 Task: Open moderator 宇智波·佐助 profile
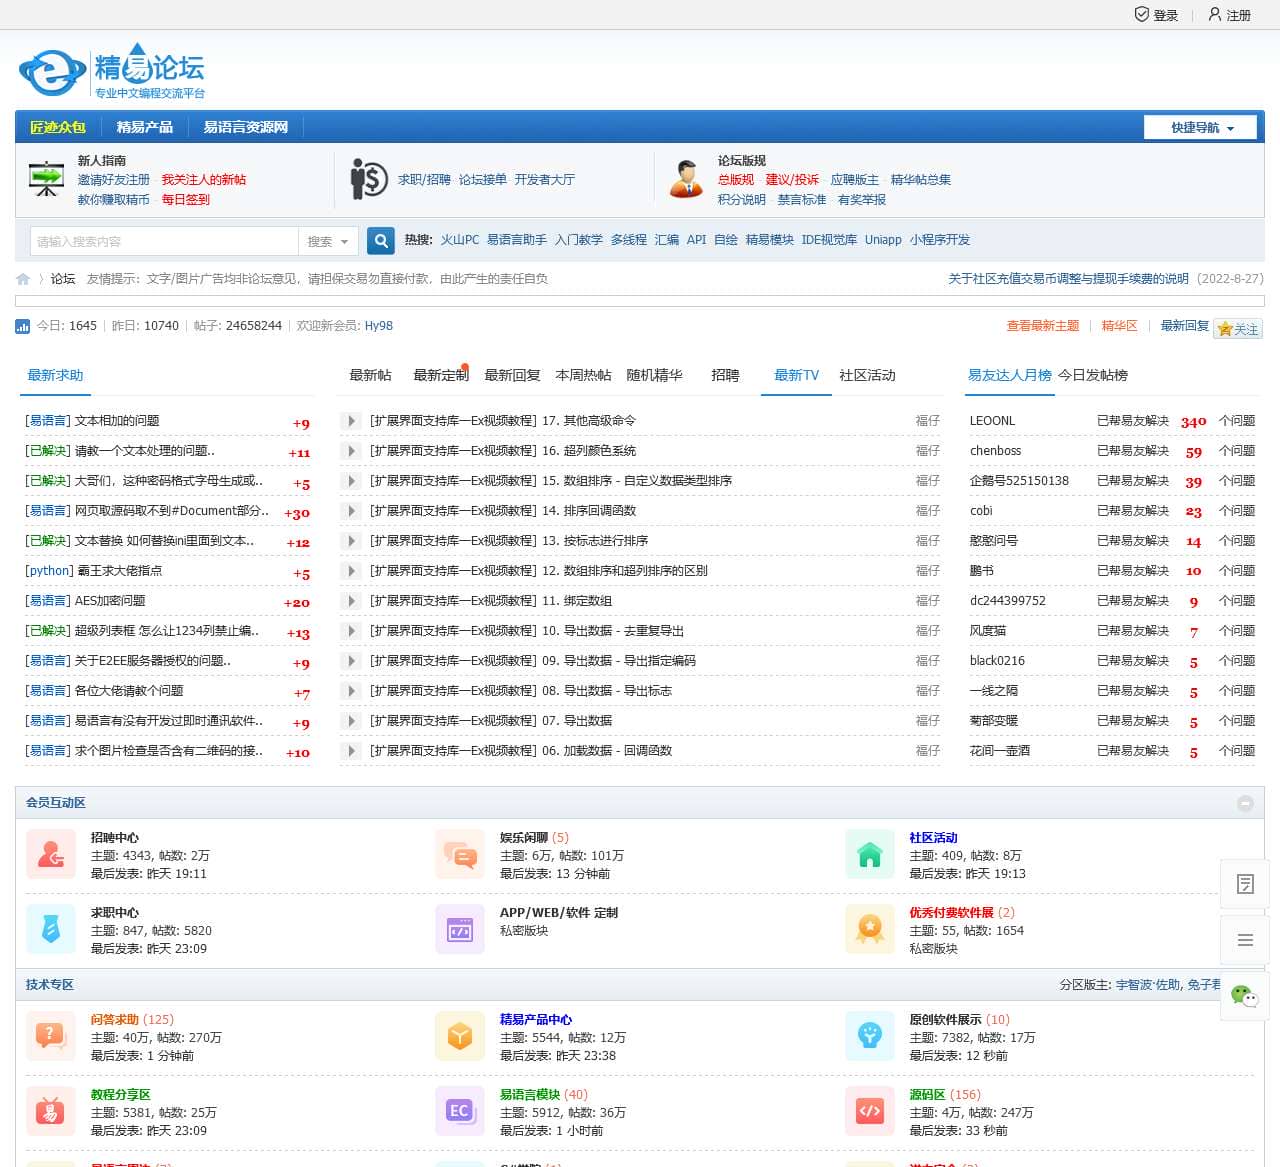1149,985
